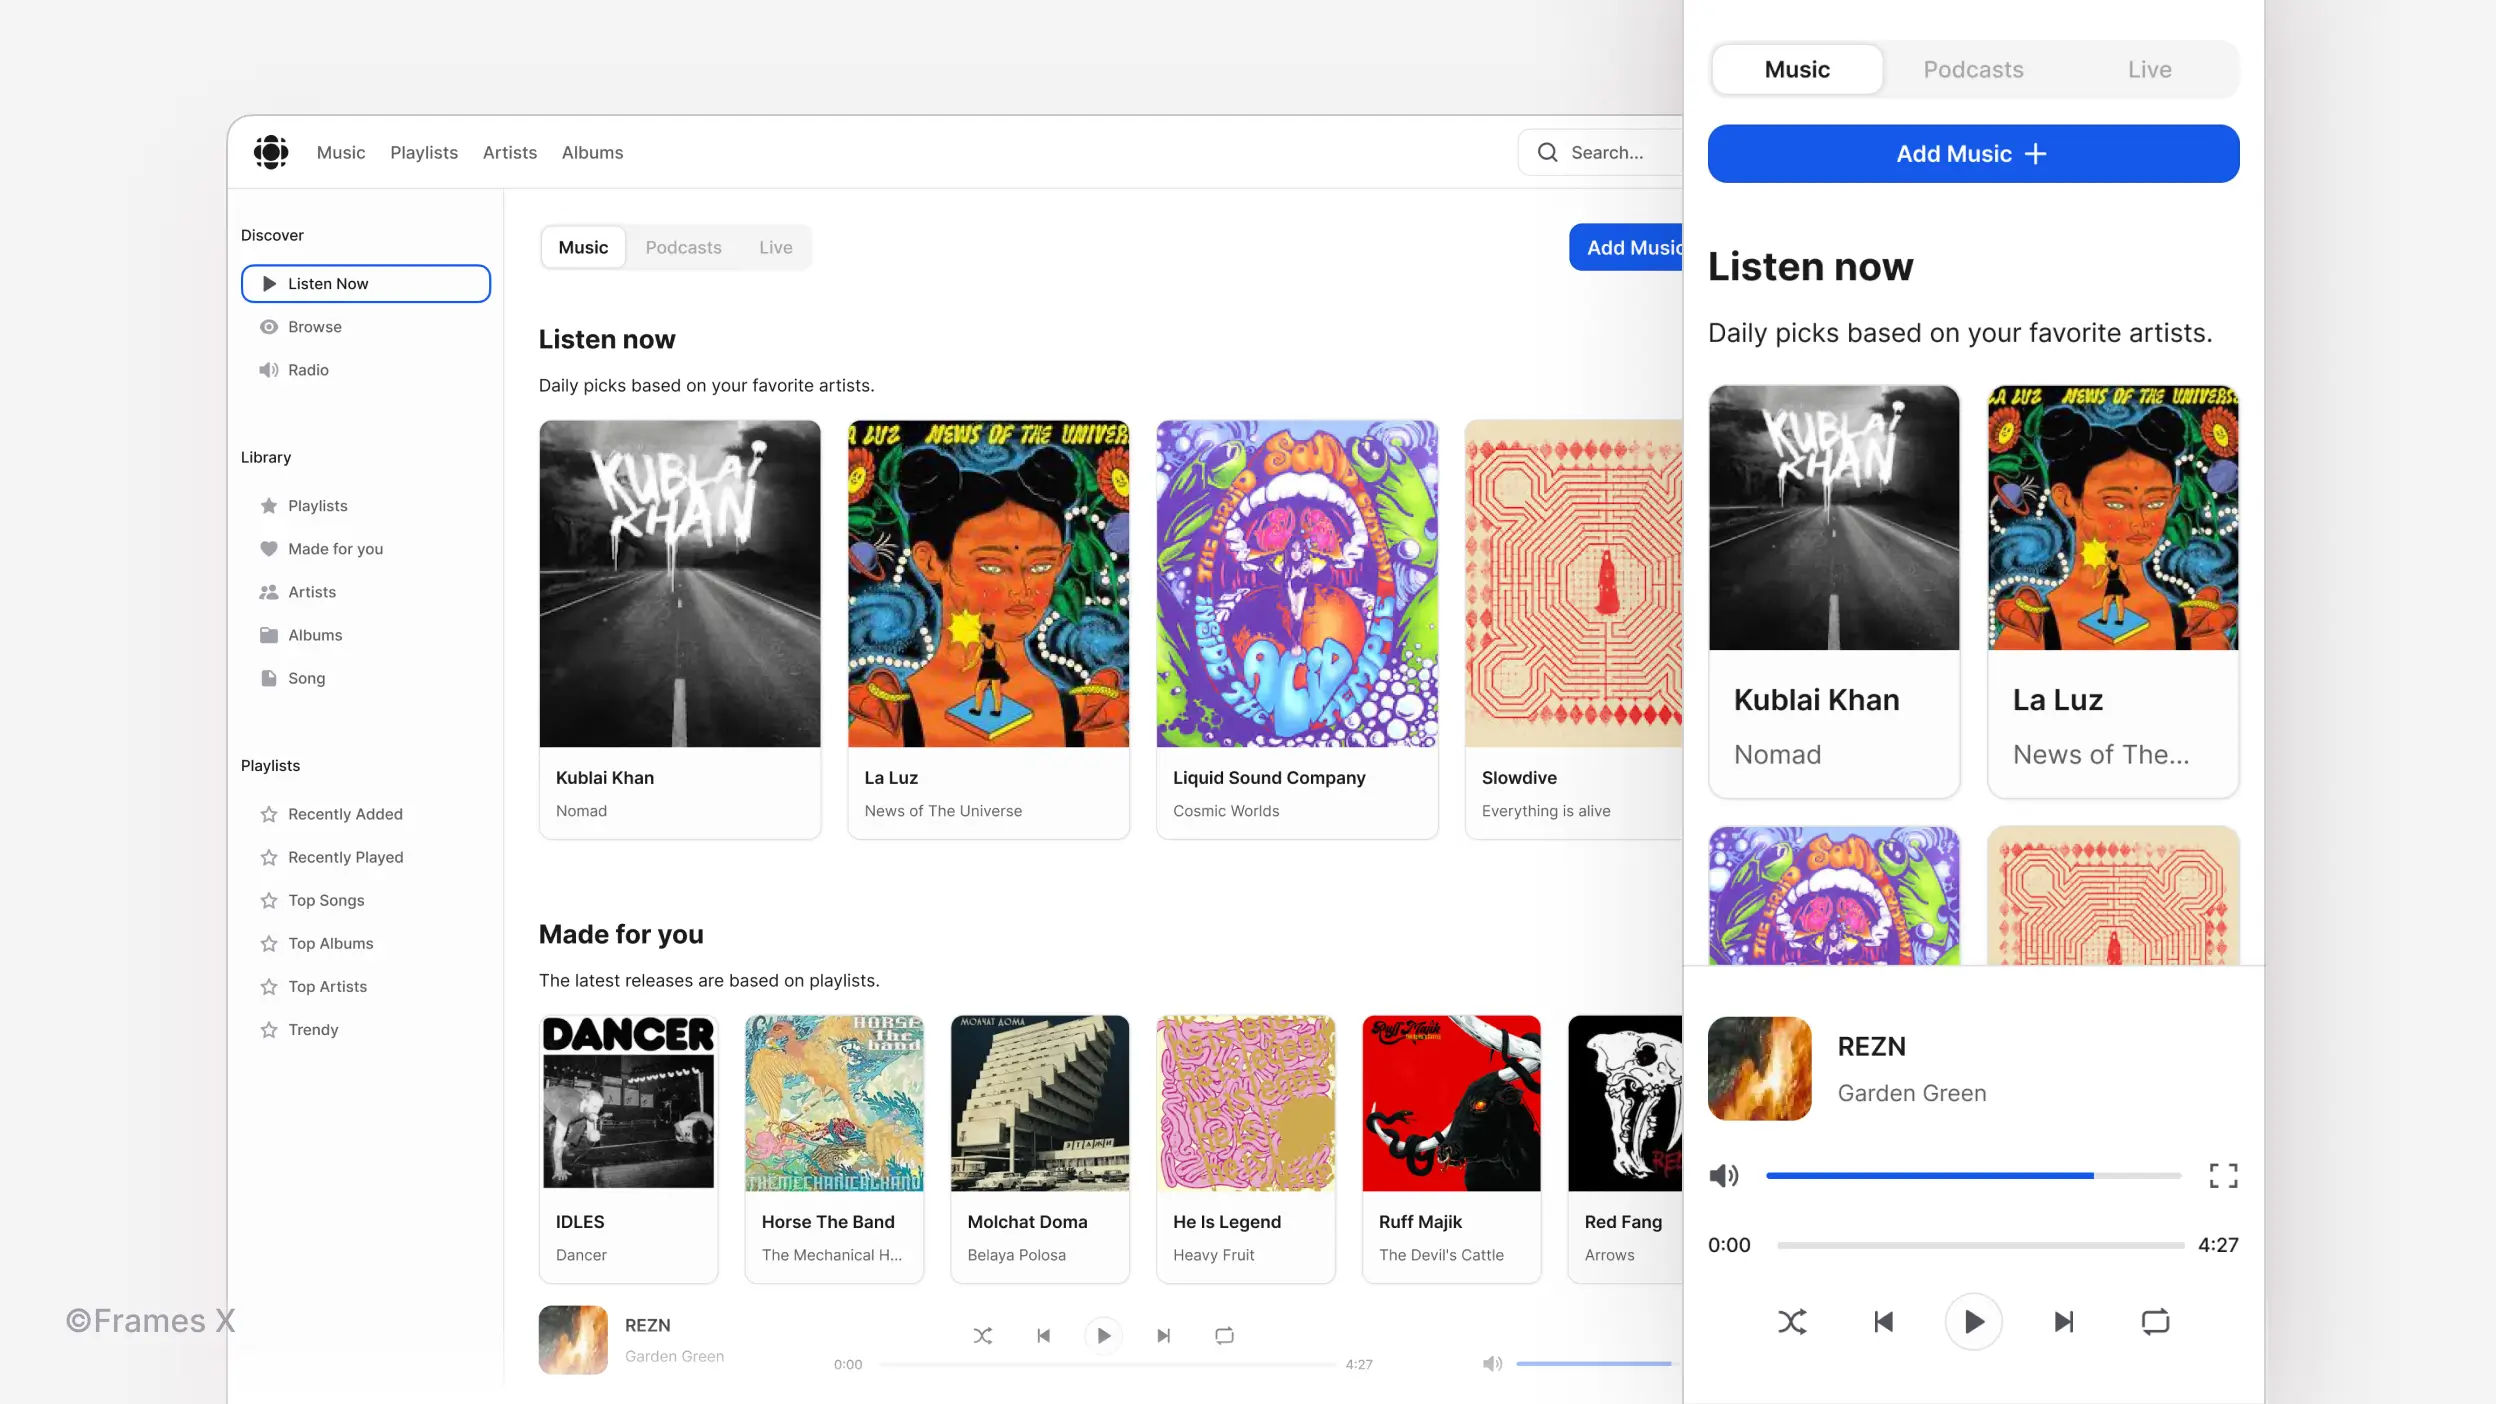Click the fullscreen expand icon

pos(2223,1176)
